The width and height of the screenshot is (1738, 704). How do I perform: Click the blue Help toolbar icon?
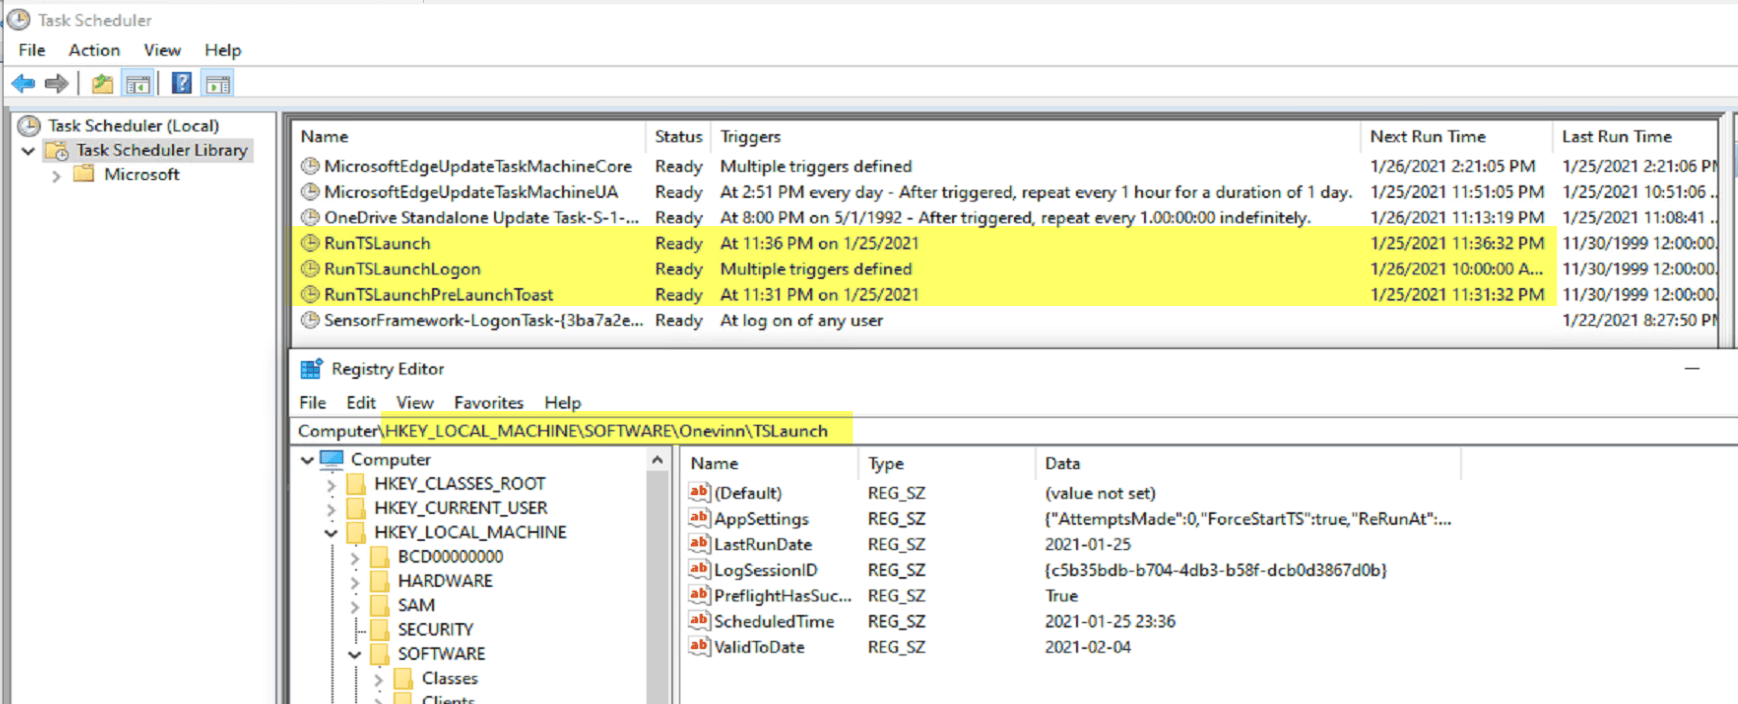[181, 84]
